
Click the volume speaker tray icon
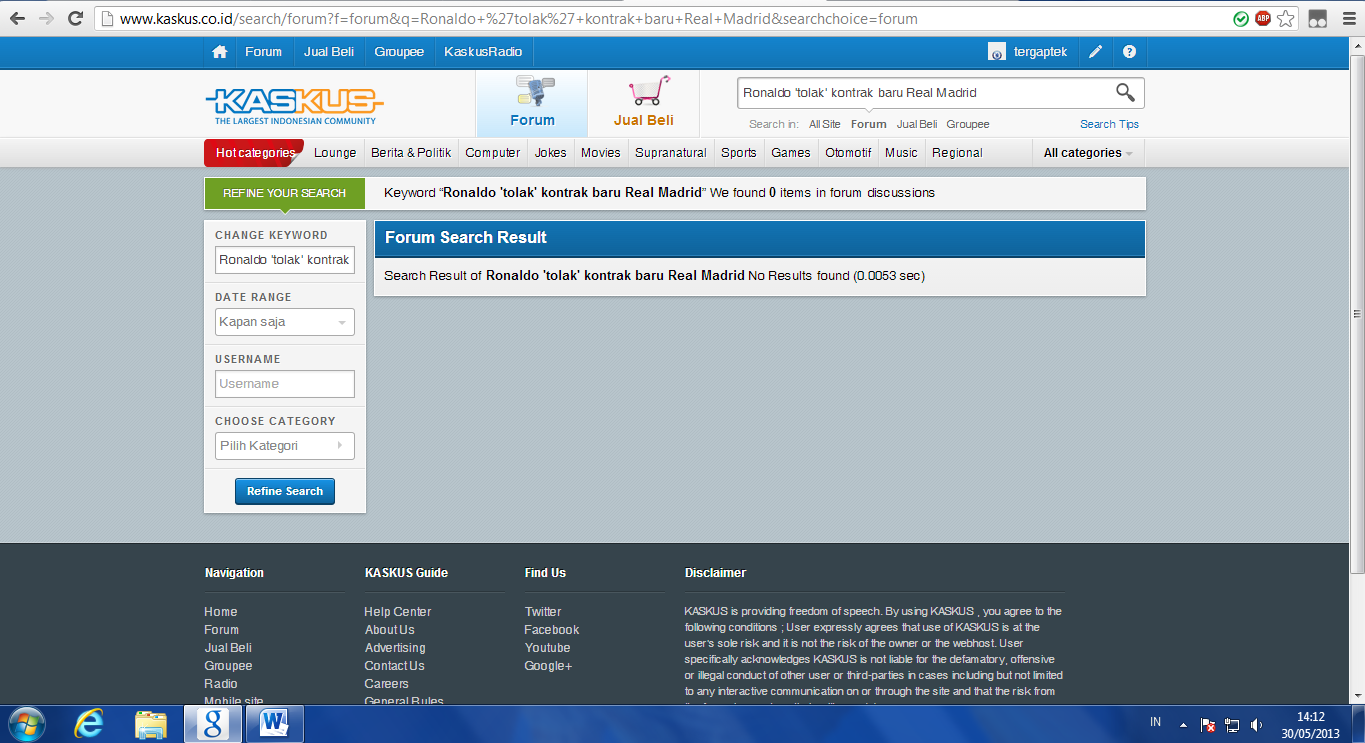tap(1256, 724)
